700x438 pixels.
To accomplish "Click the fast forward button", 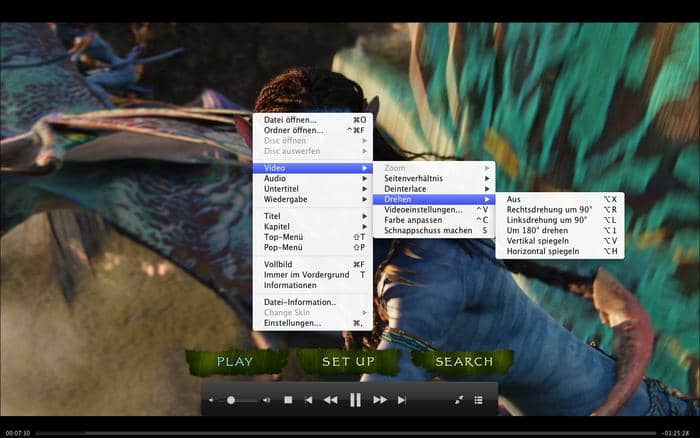I will pos(380,400).
